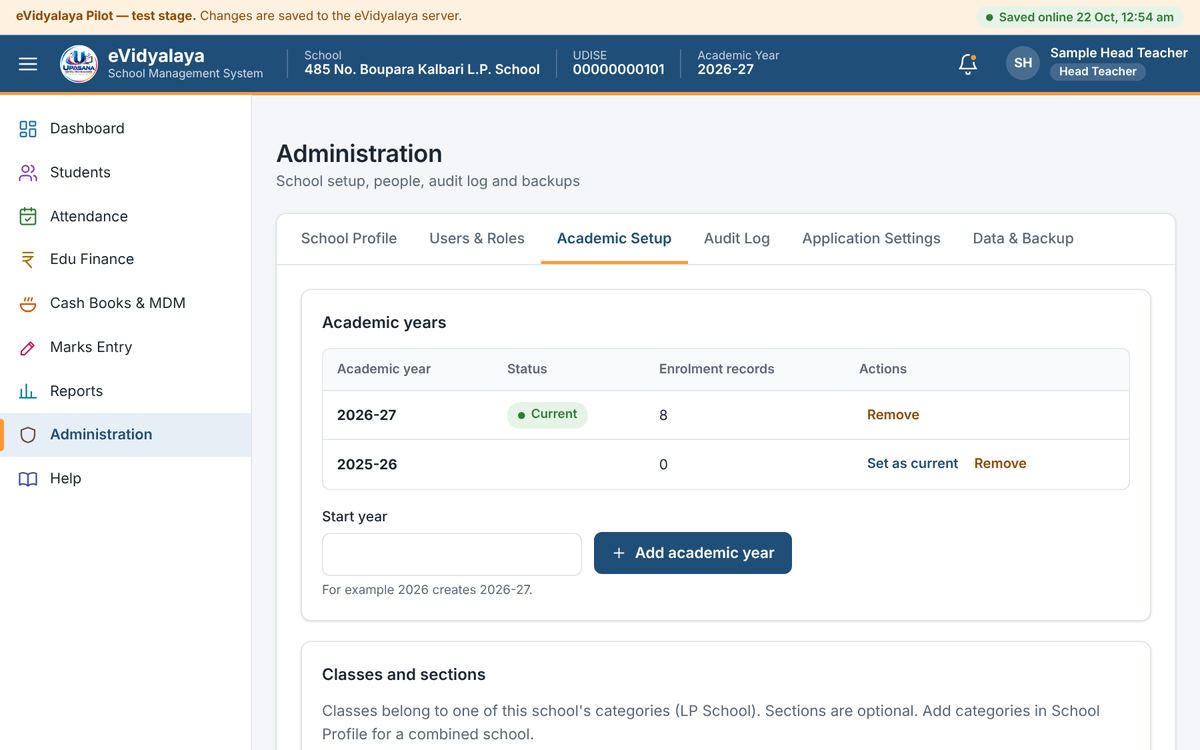Image resolution: width=1200 pixels, height=750 pixels.
Task: Click the Cash Books & MDM bowl icon
Action: [x=28, y=304]
